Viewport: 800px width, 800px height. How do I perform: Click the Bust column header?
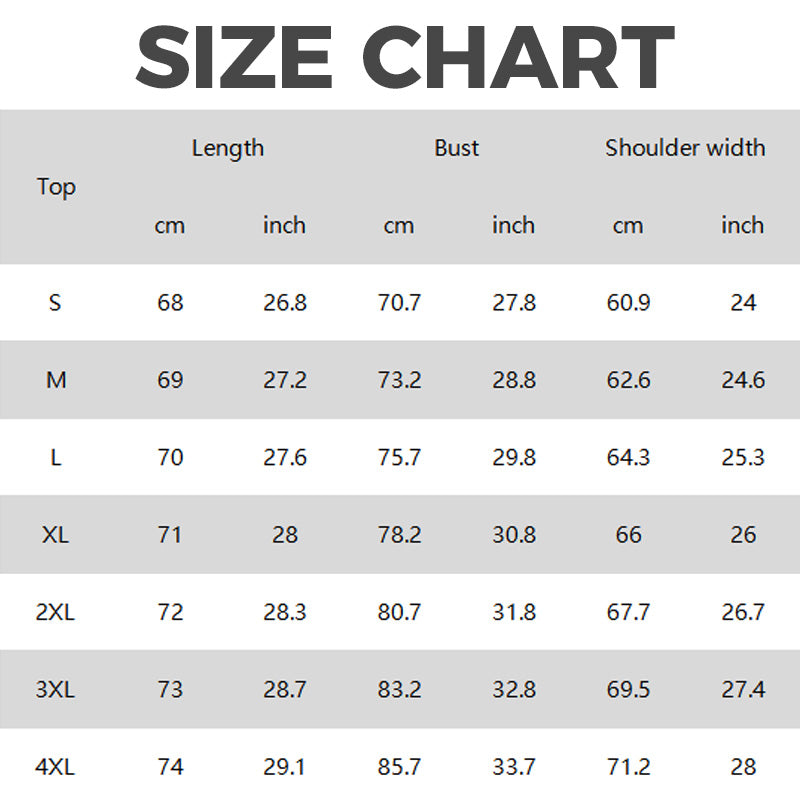click(457, 148)
